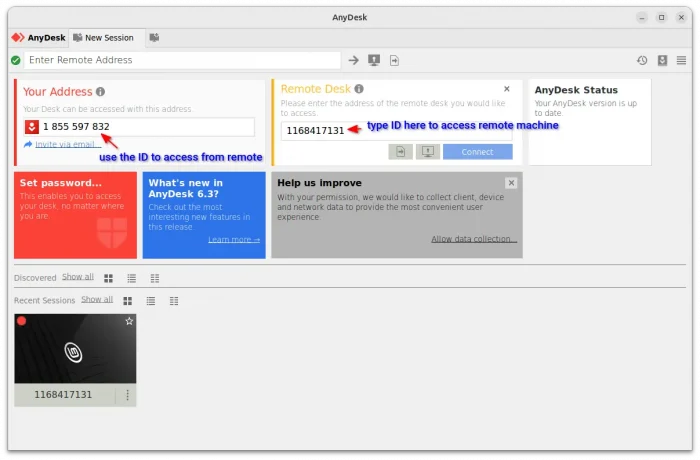Click the red AnyDesk ID icon
The width and height of the screenshot is (700, 460).
point(32,127)
